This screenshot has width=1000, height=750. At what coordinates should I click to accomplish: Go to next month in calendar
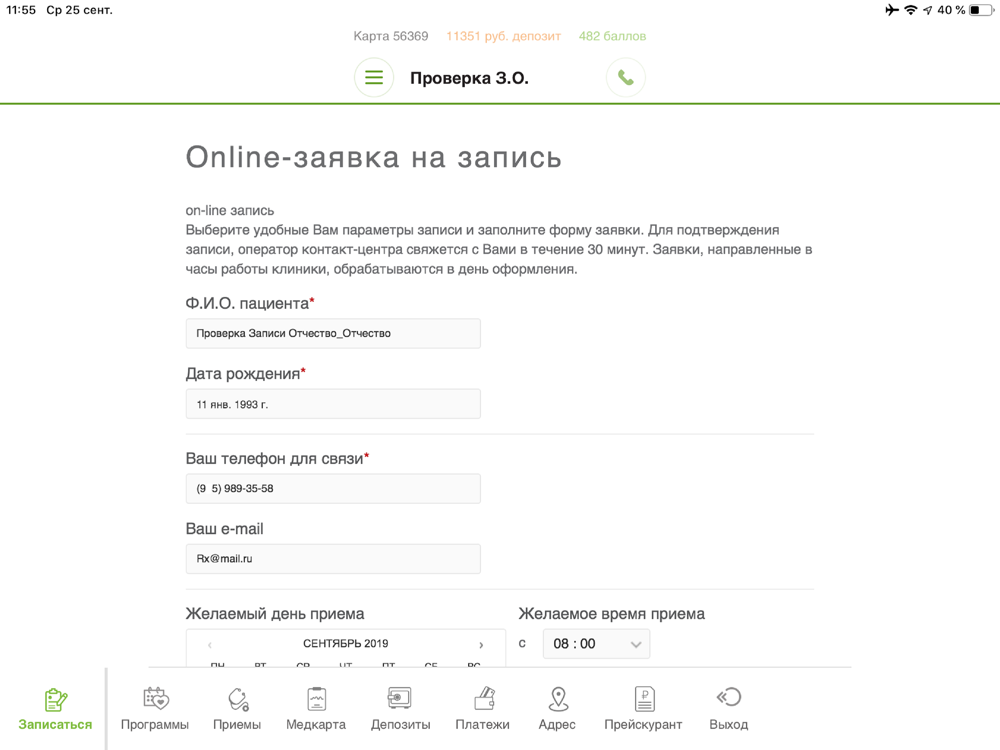[x=481, y=645]
